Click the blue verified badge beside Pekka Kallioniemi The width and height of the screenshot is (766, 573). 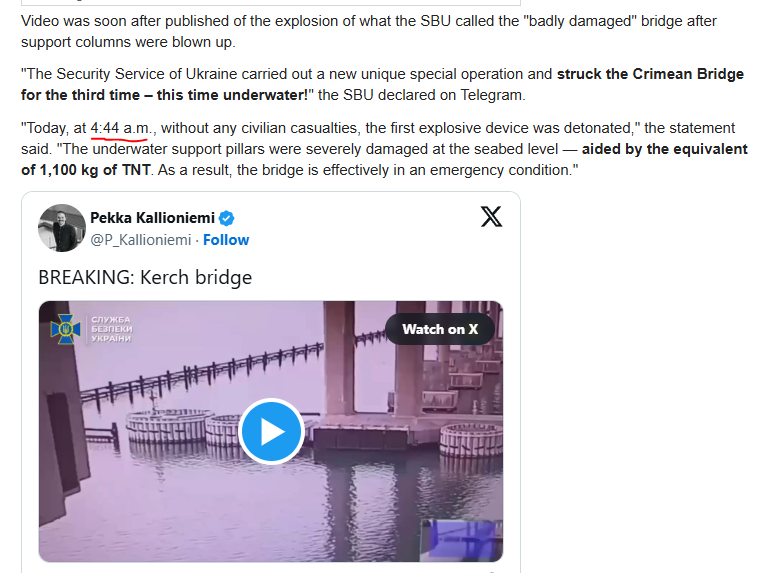226,218
